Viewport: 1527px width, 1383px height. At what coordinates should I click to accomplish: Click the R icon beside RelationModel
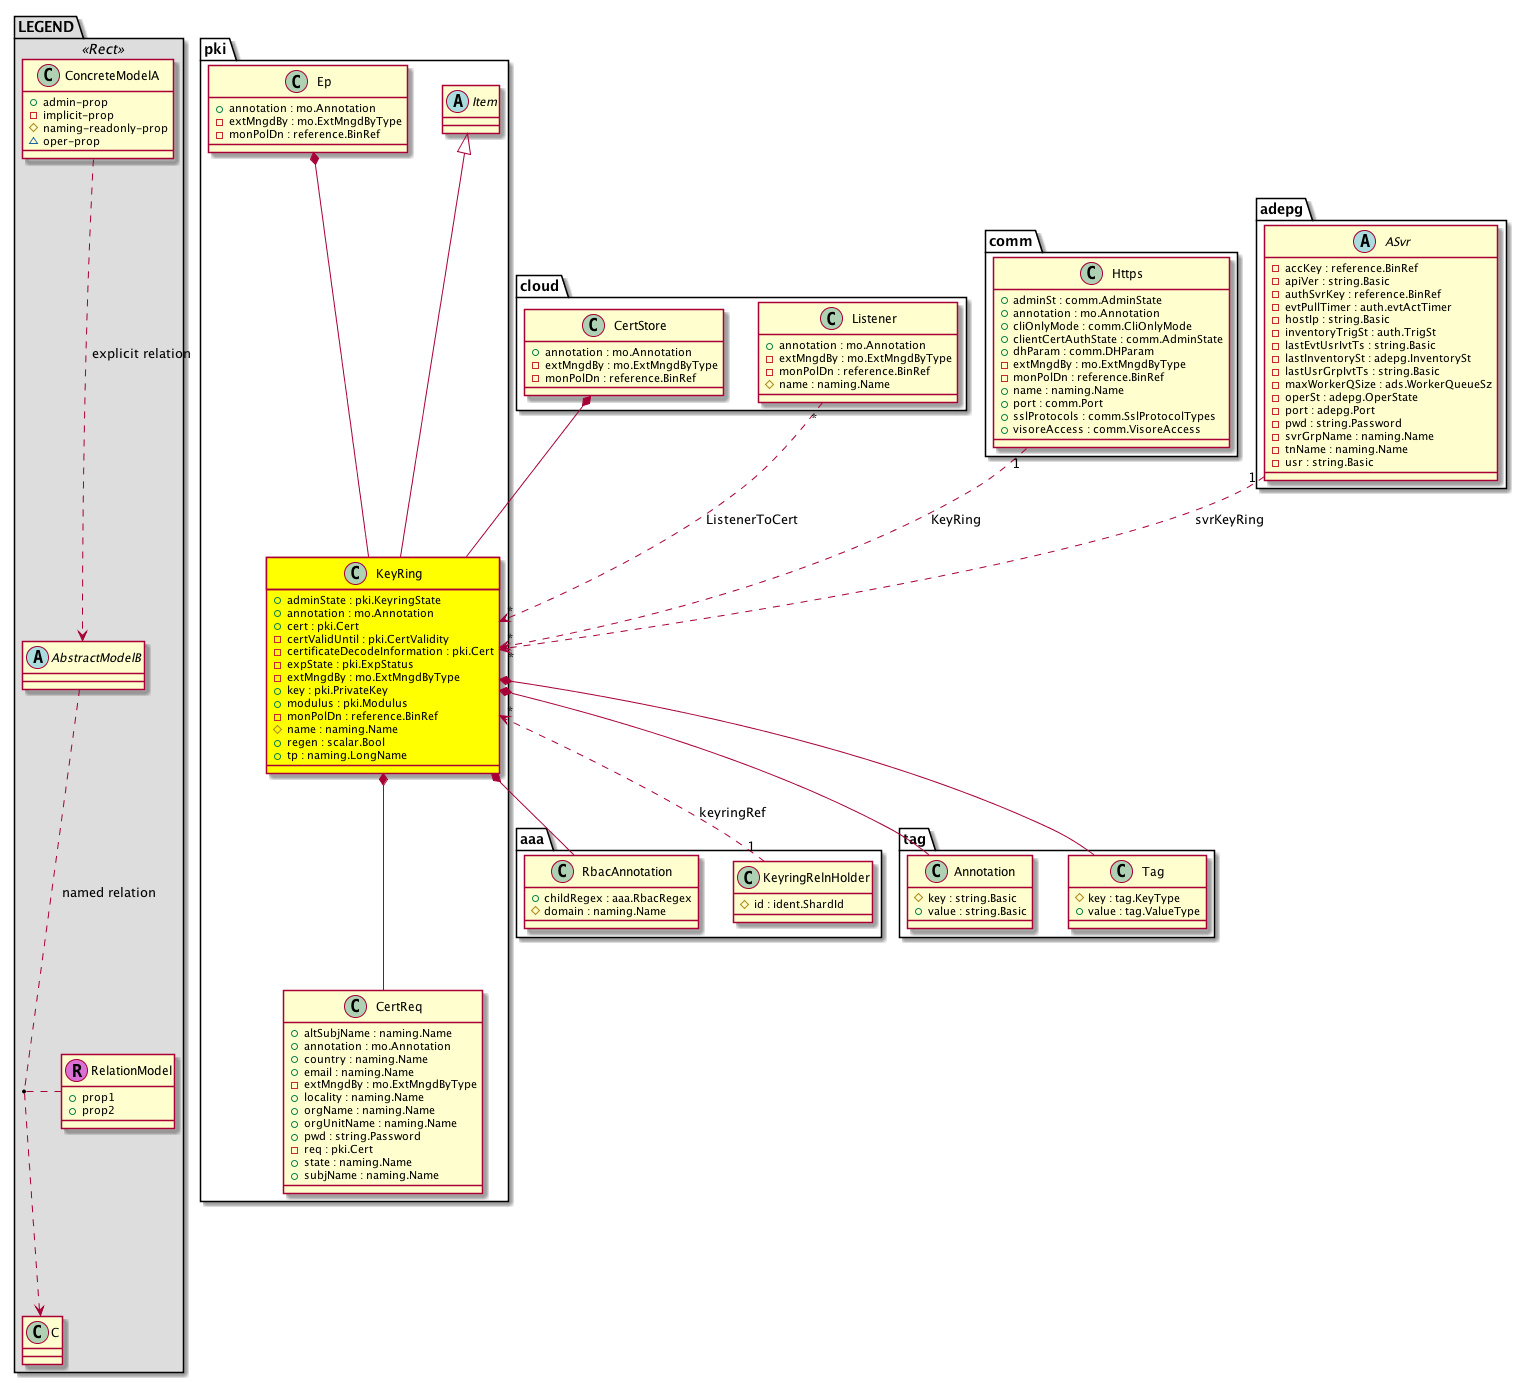click(76, 1070)
